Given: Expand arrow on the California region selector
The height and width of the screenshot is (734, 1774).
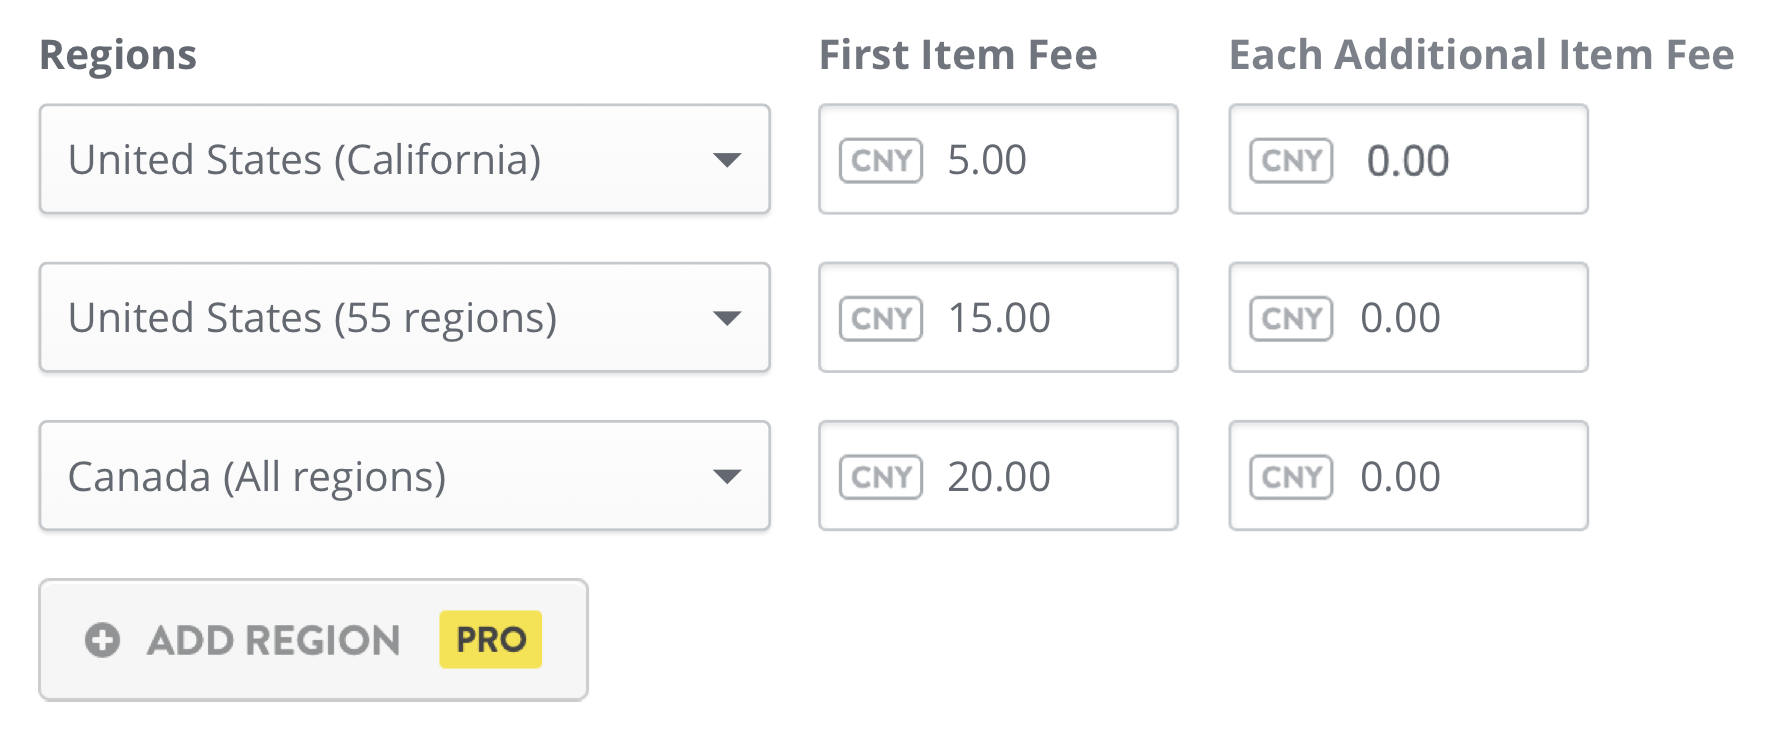Looking at the screenshot, I should coord(727,160).
